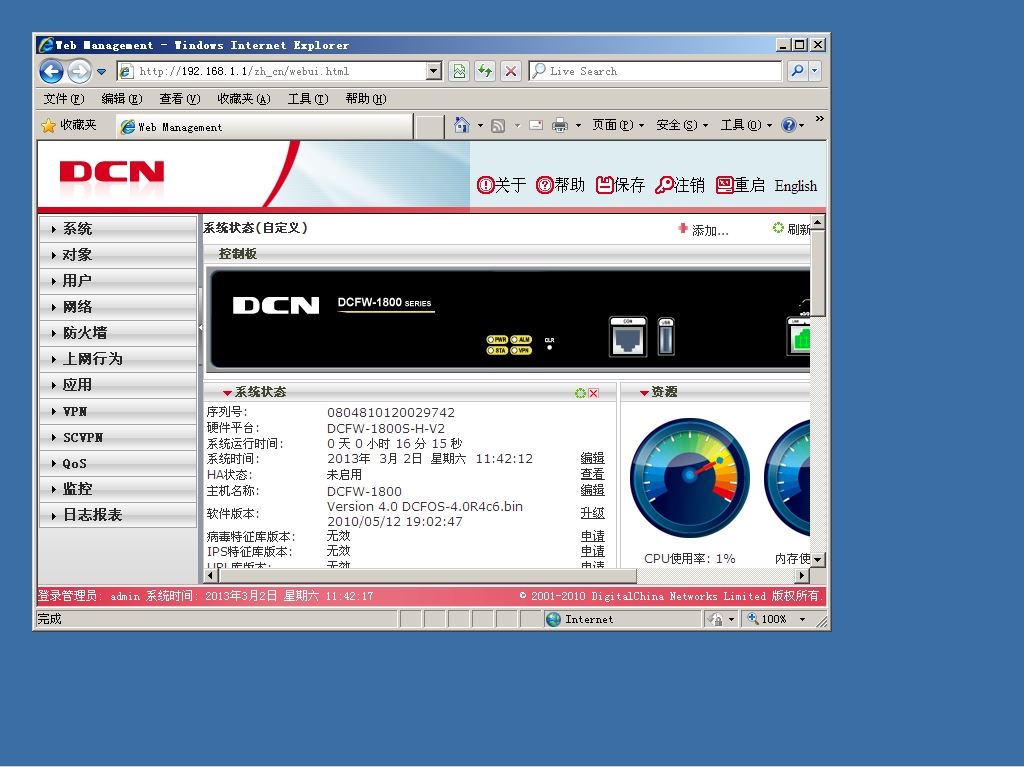Click 编辑 link for 主机名称

click(592, 490)
